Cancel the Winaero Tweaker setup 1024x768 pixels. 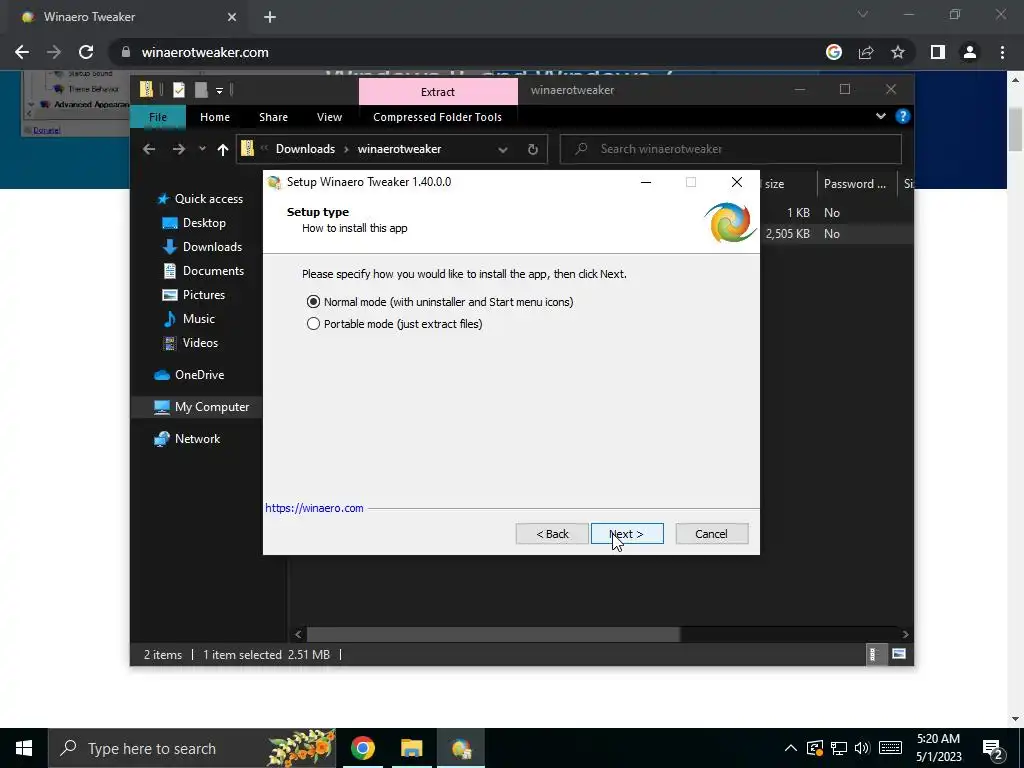(711, 534)
